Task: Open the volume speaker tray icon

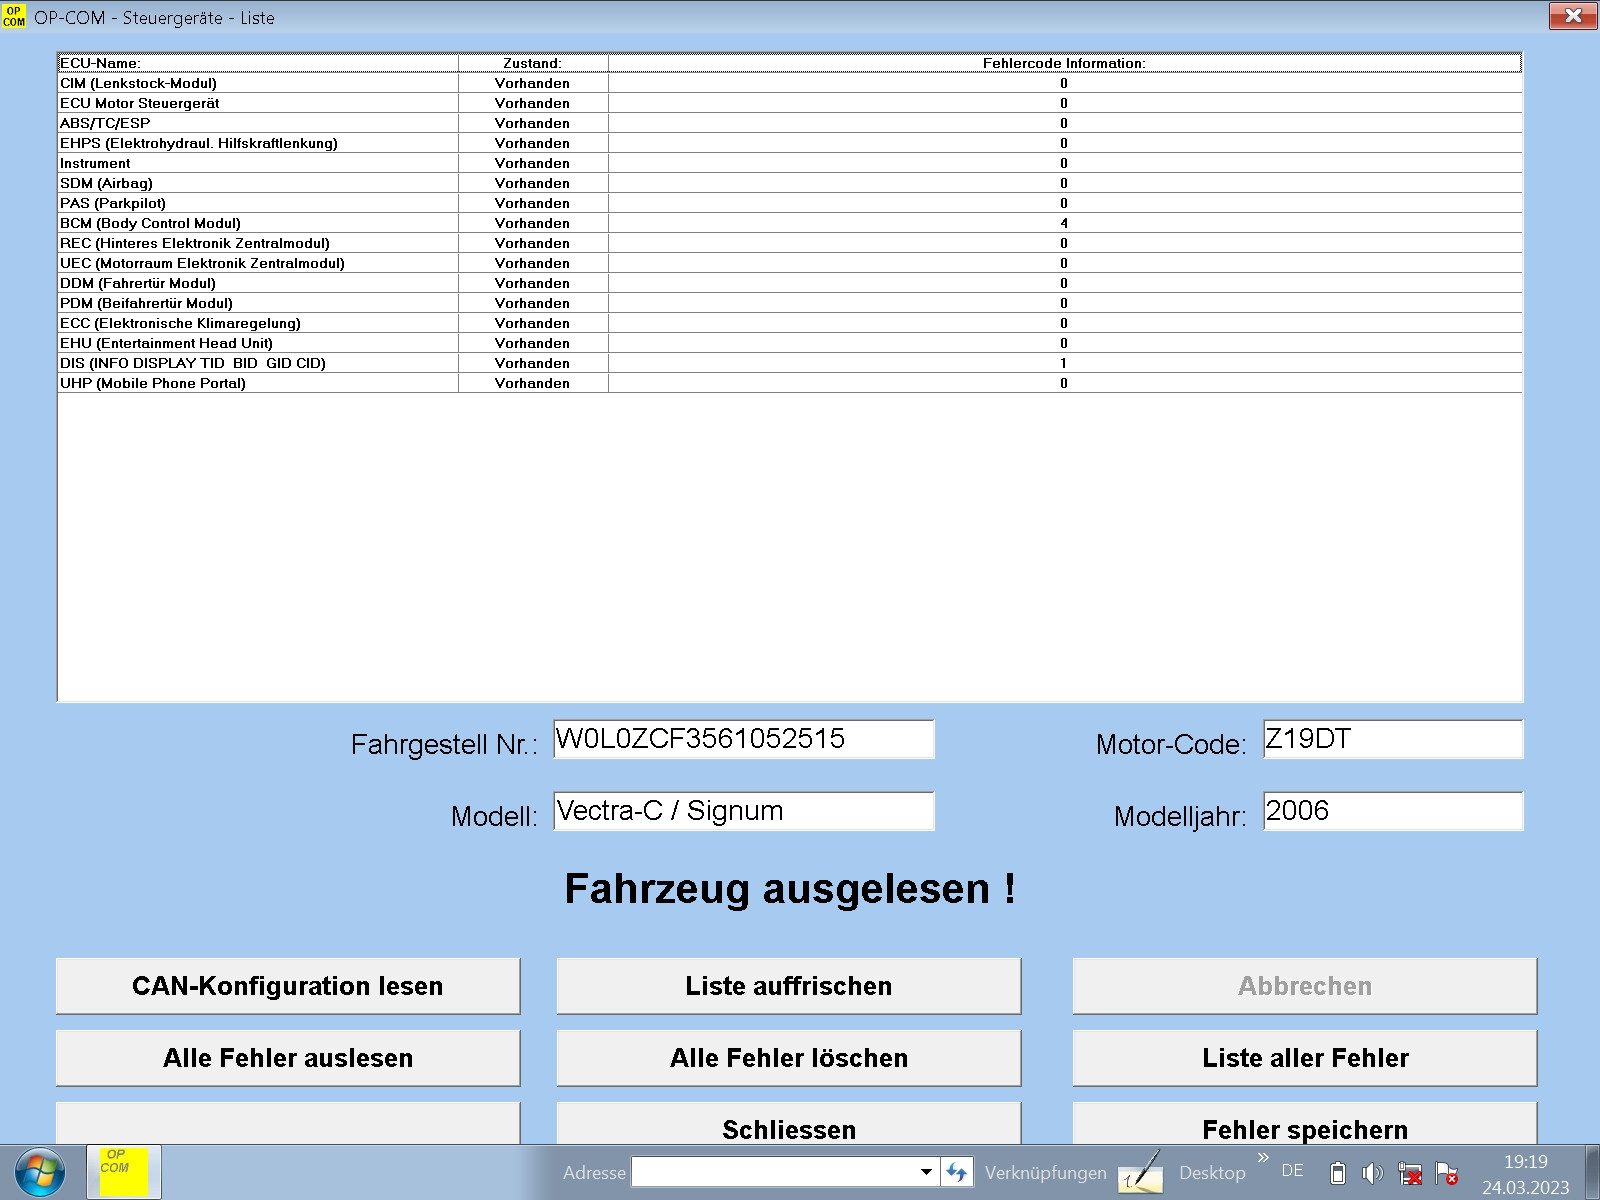Action: (x=1373, y=1173)
